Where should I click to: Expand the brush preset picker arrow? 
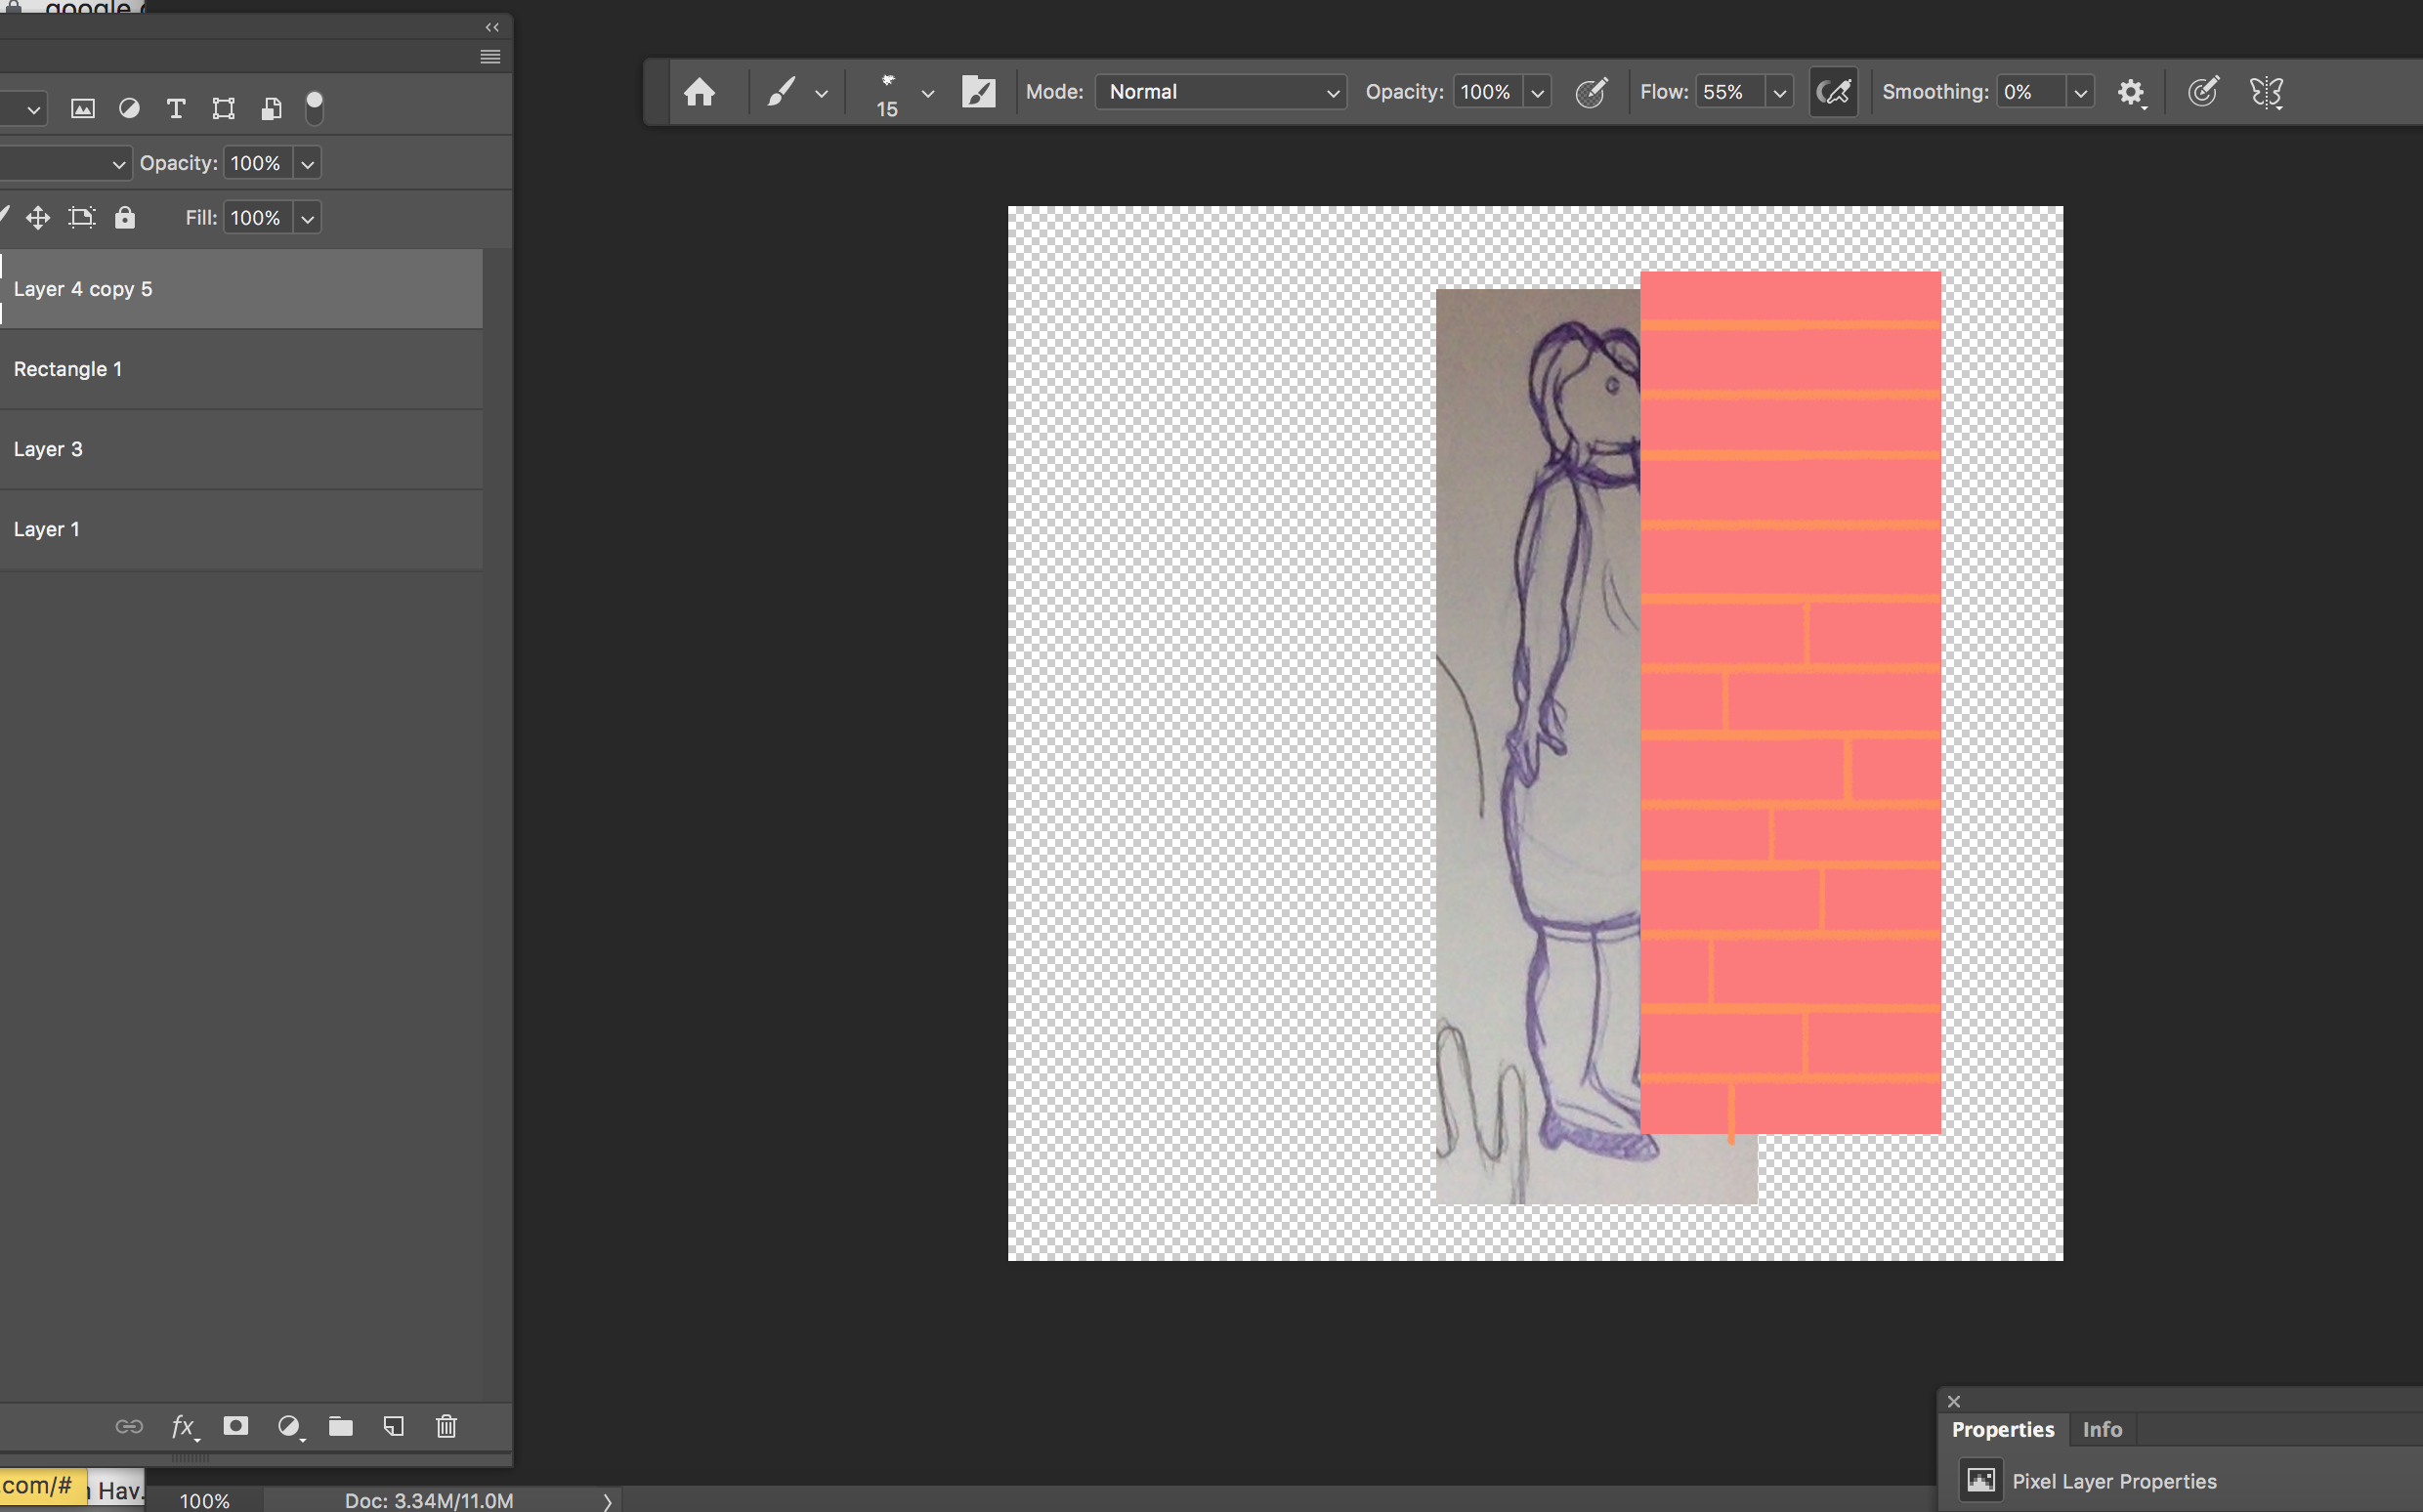click(x=927, y=94)
